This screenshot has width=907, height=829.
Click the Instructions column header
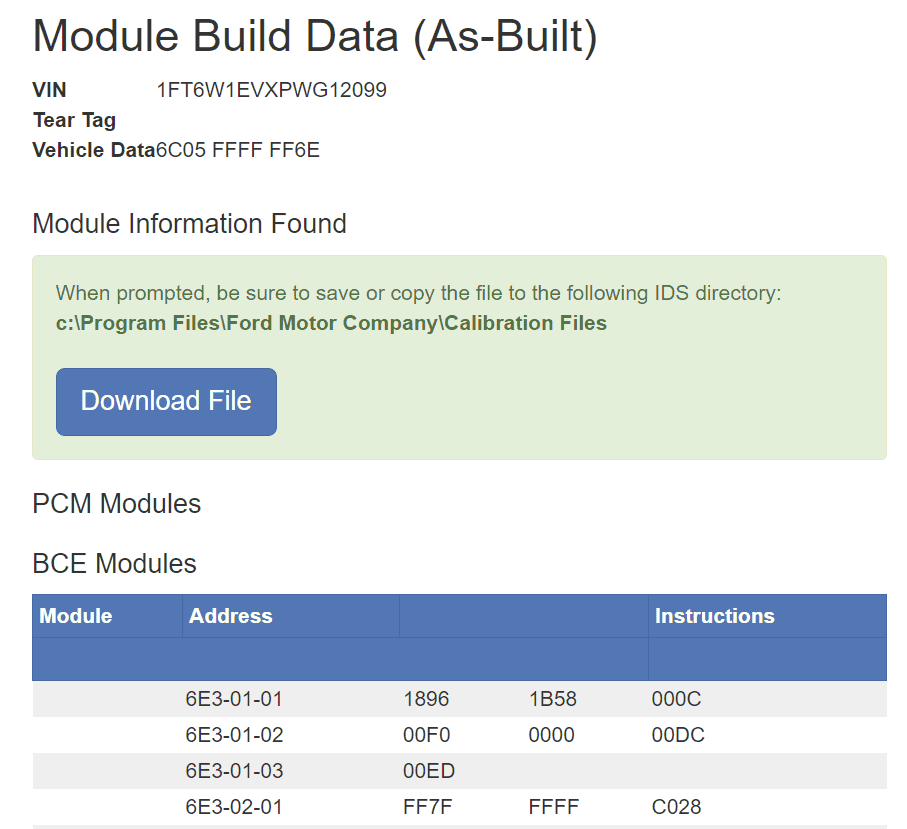[714, 616]
